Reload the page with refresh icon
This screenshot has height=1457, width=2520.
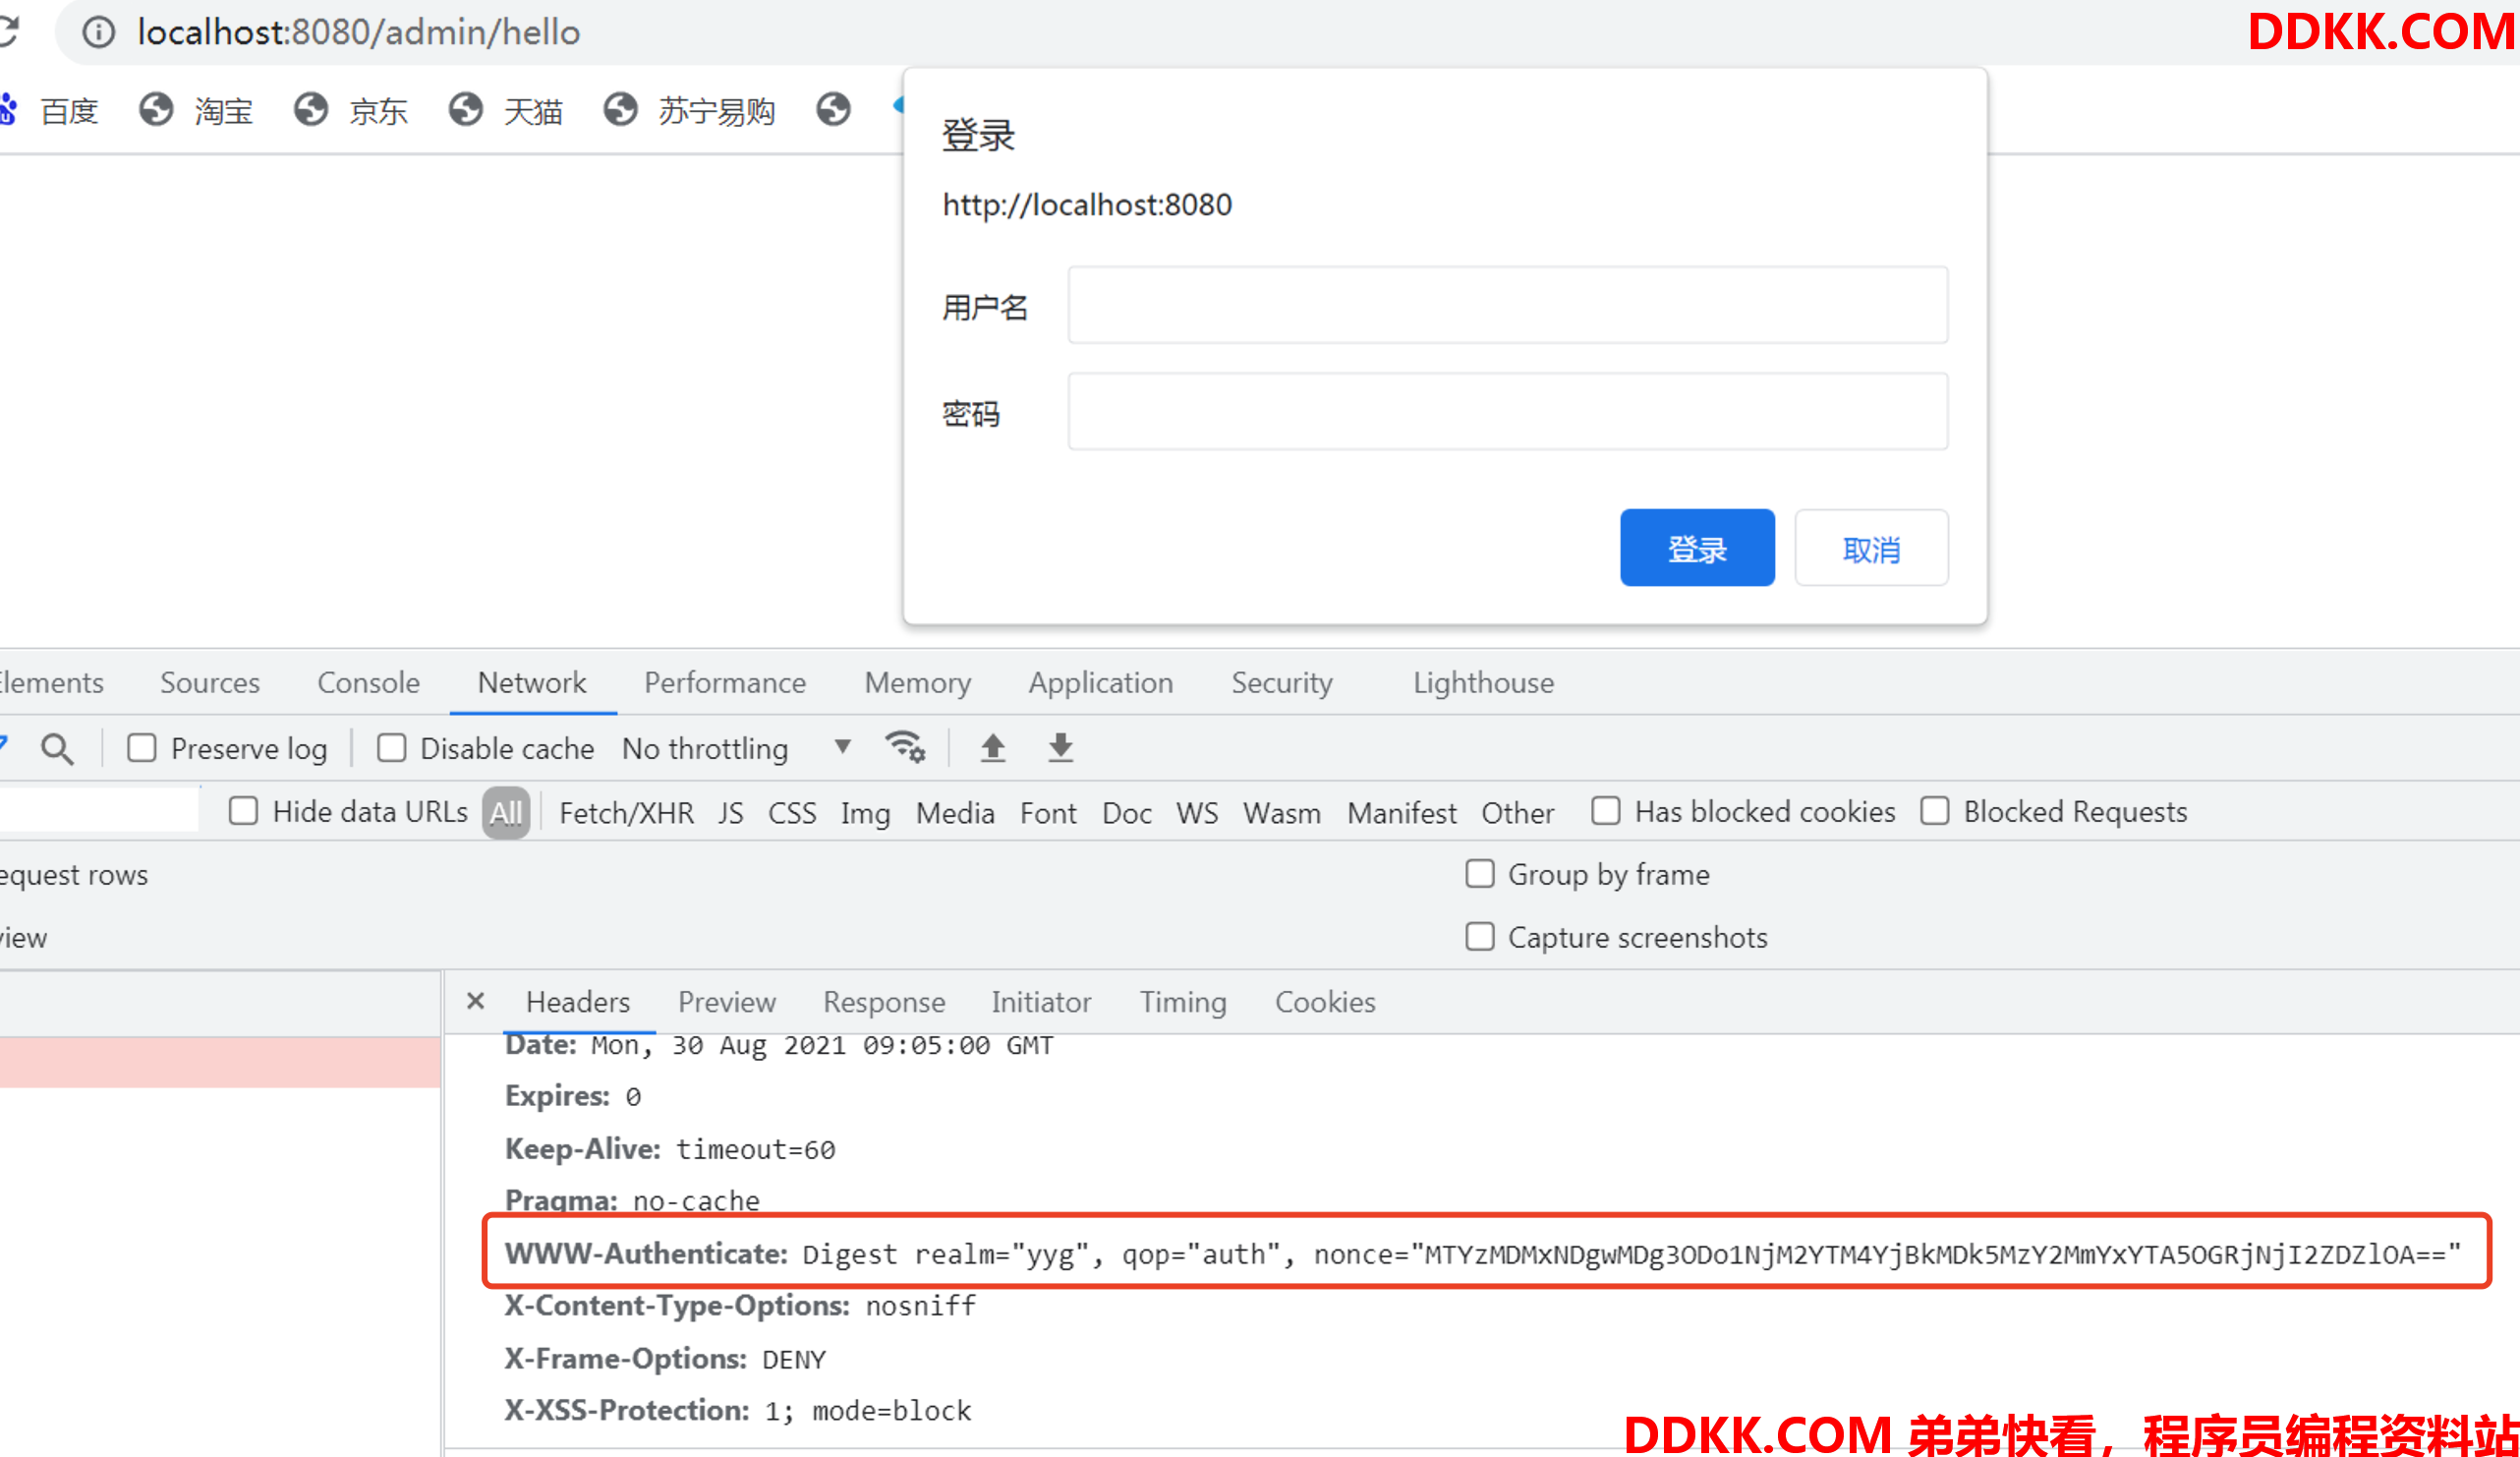pos(8,32)
